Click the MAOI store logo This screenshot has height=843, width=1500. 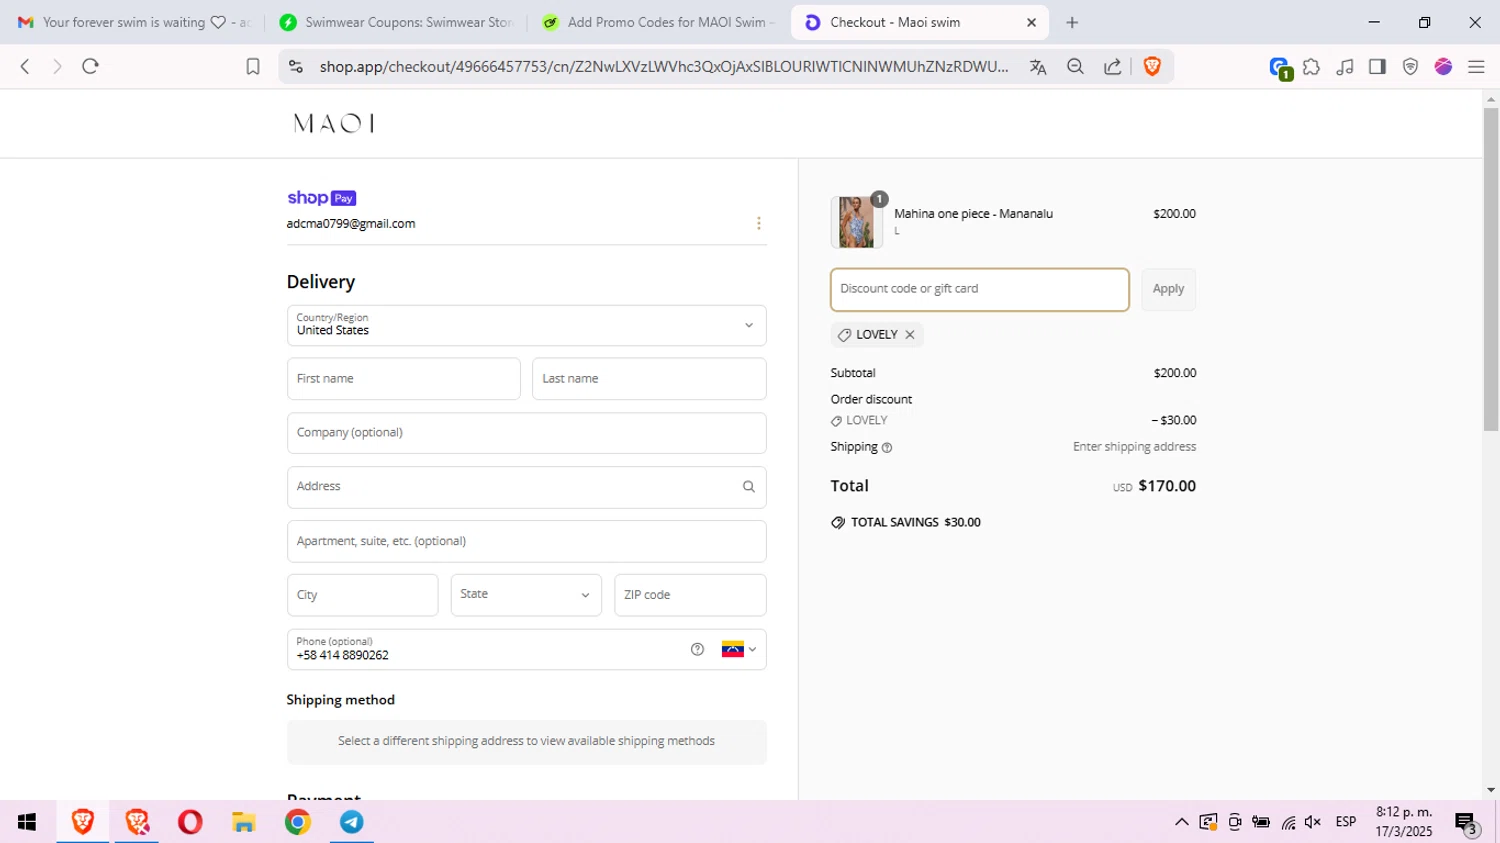point(334,123)
